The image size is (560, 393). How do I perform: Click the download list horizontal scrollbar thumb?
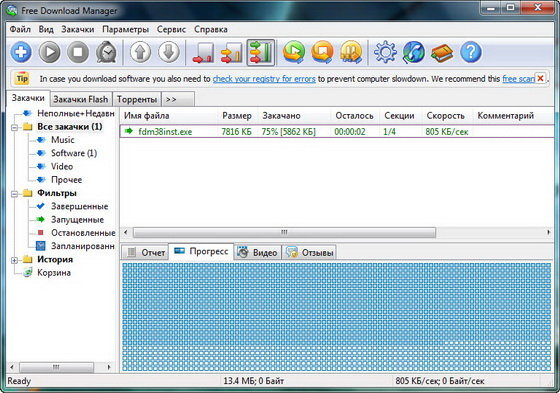coord(284,233)
